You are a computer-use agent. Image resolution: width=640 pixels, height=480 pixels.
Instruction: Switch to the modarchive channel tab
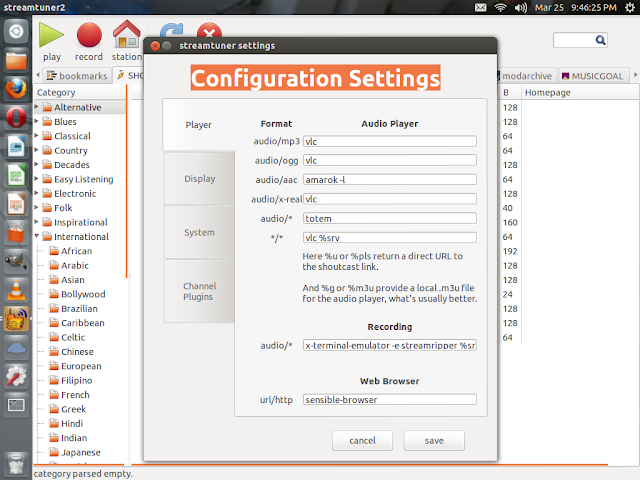[526, 76]
